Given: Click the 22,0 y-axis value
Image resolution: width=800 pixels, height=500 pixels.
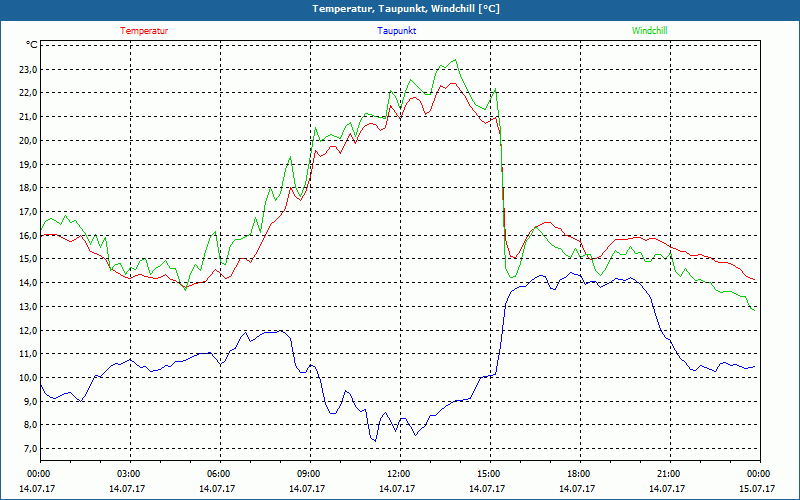Looking at the screenshot, I should pos(29,93).
